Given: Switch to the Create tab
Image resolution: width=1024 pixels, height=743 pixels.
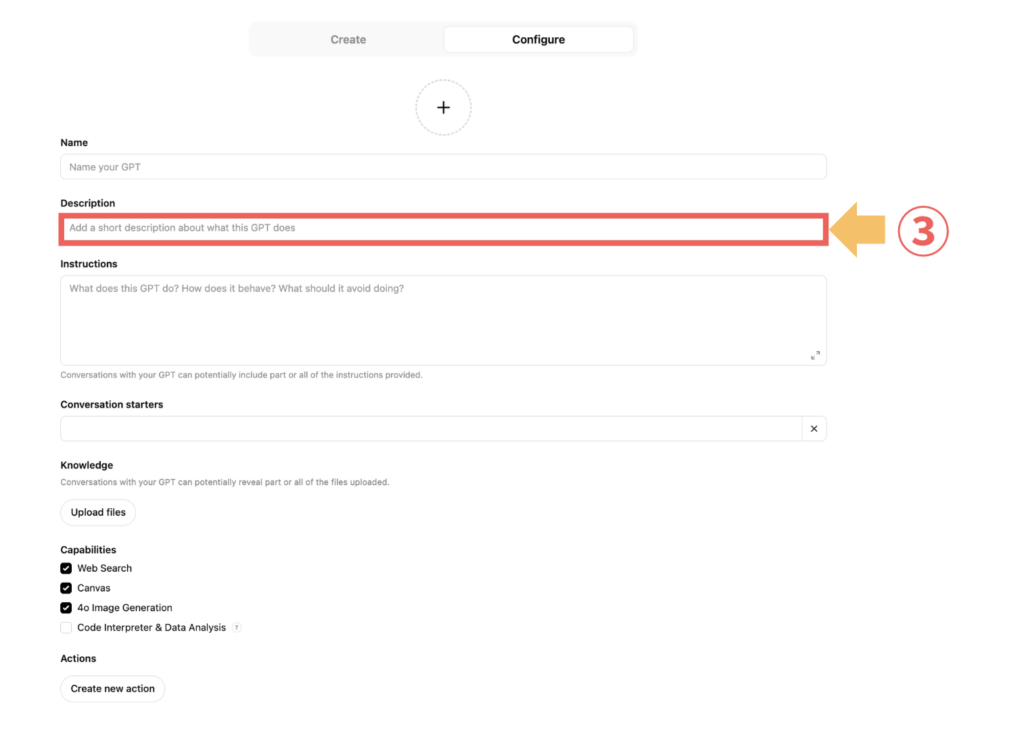Looking at the screenshot, I should click(348, 39).
